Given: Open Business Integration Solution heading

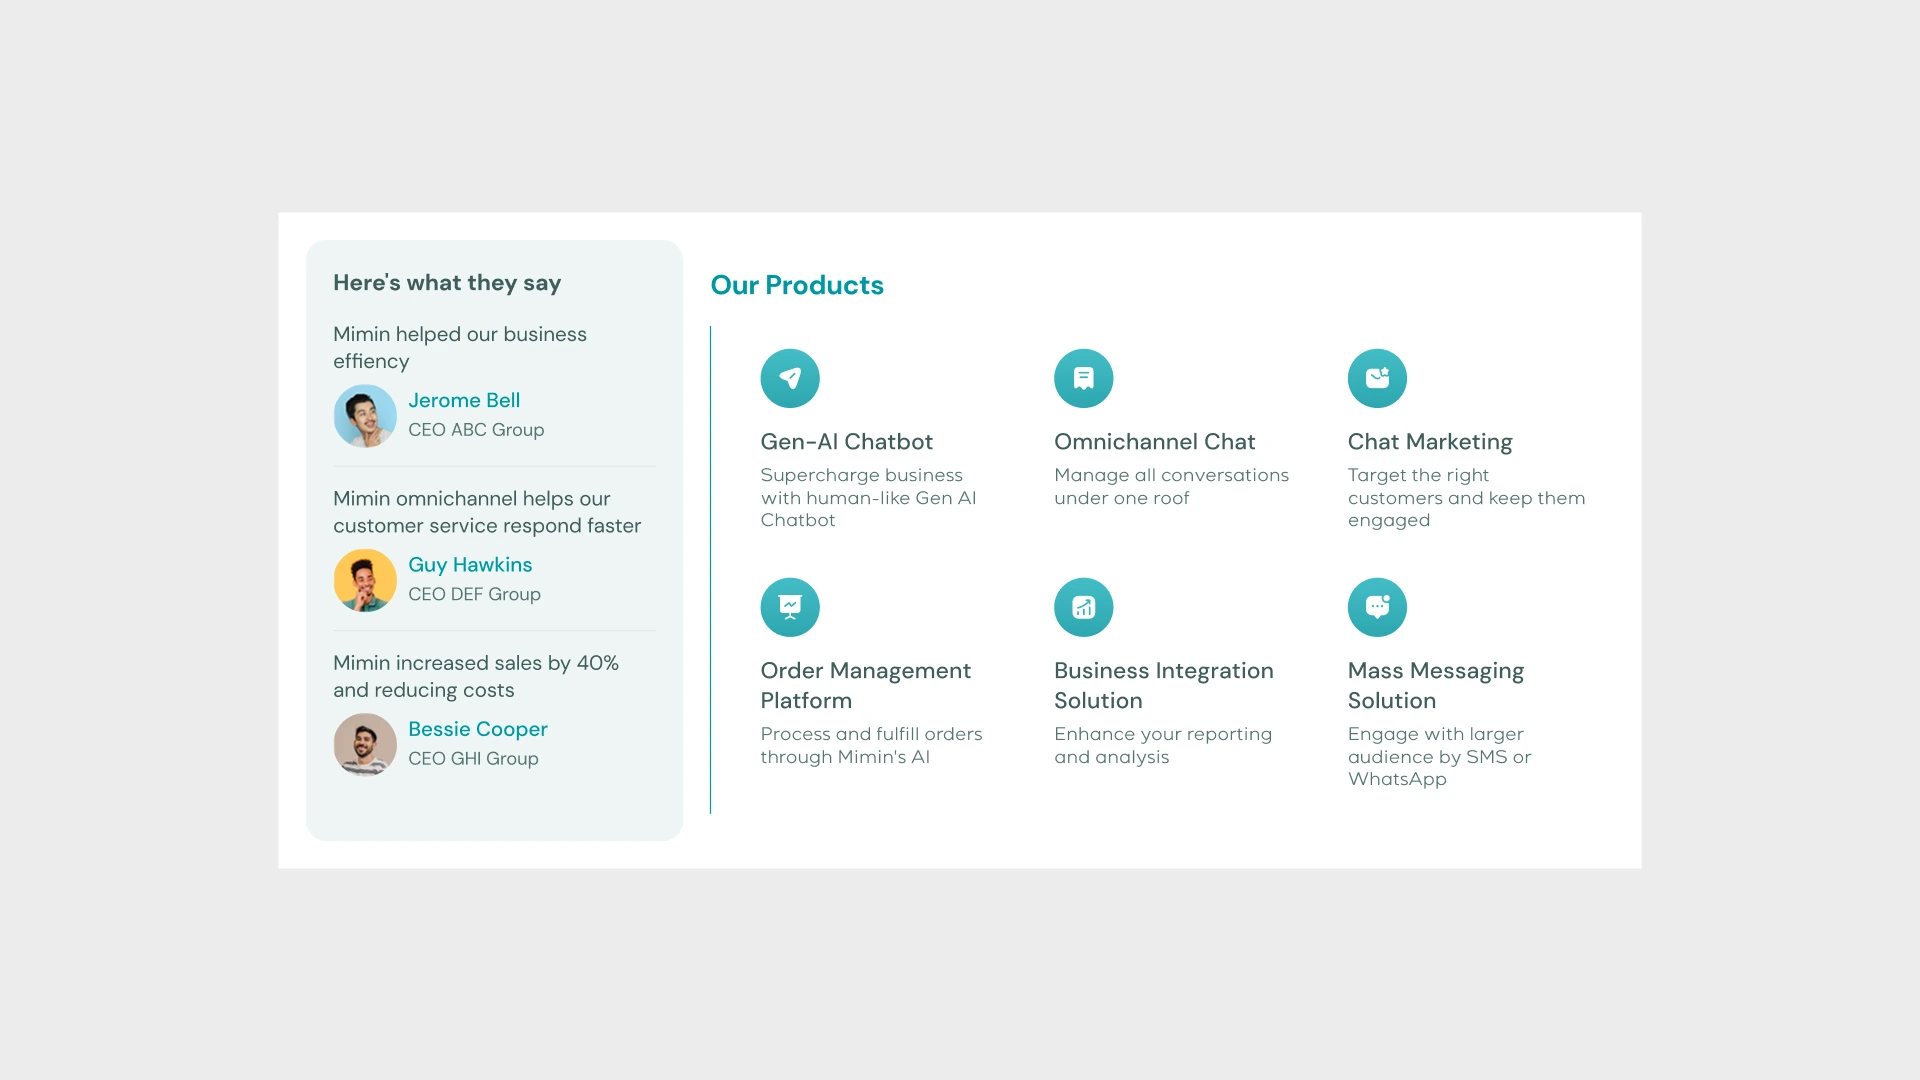Looking at the screenshot, I should point(1163,686).
